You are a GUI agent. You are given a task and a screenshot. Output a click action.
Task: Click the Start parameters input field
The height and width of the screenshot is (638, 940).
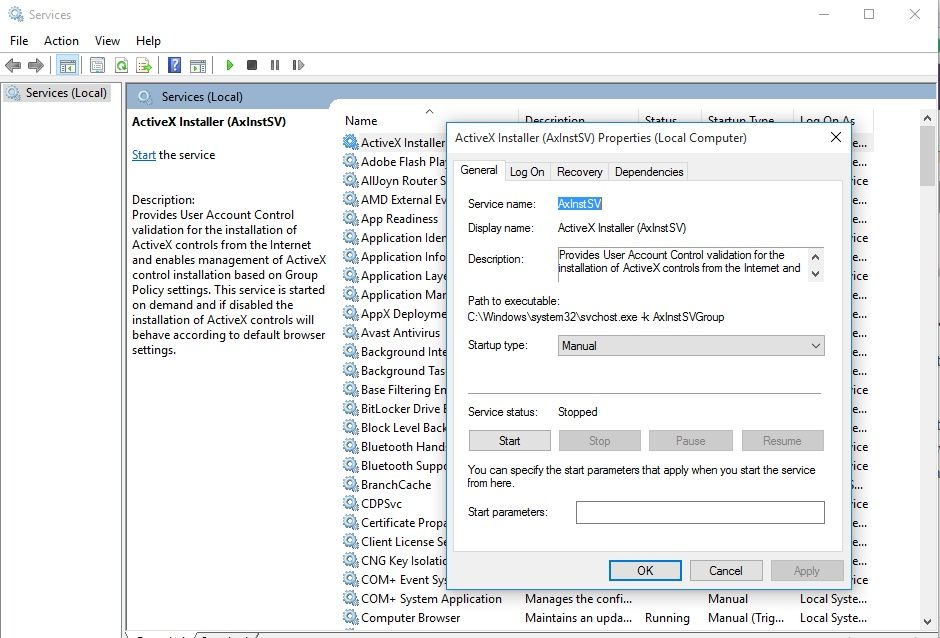[x=700, y=513]
